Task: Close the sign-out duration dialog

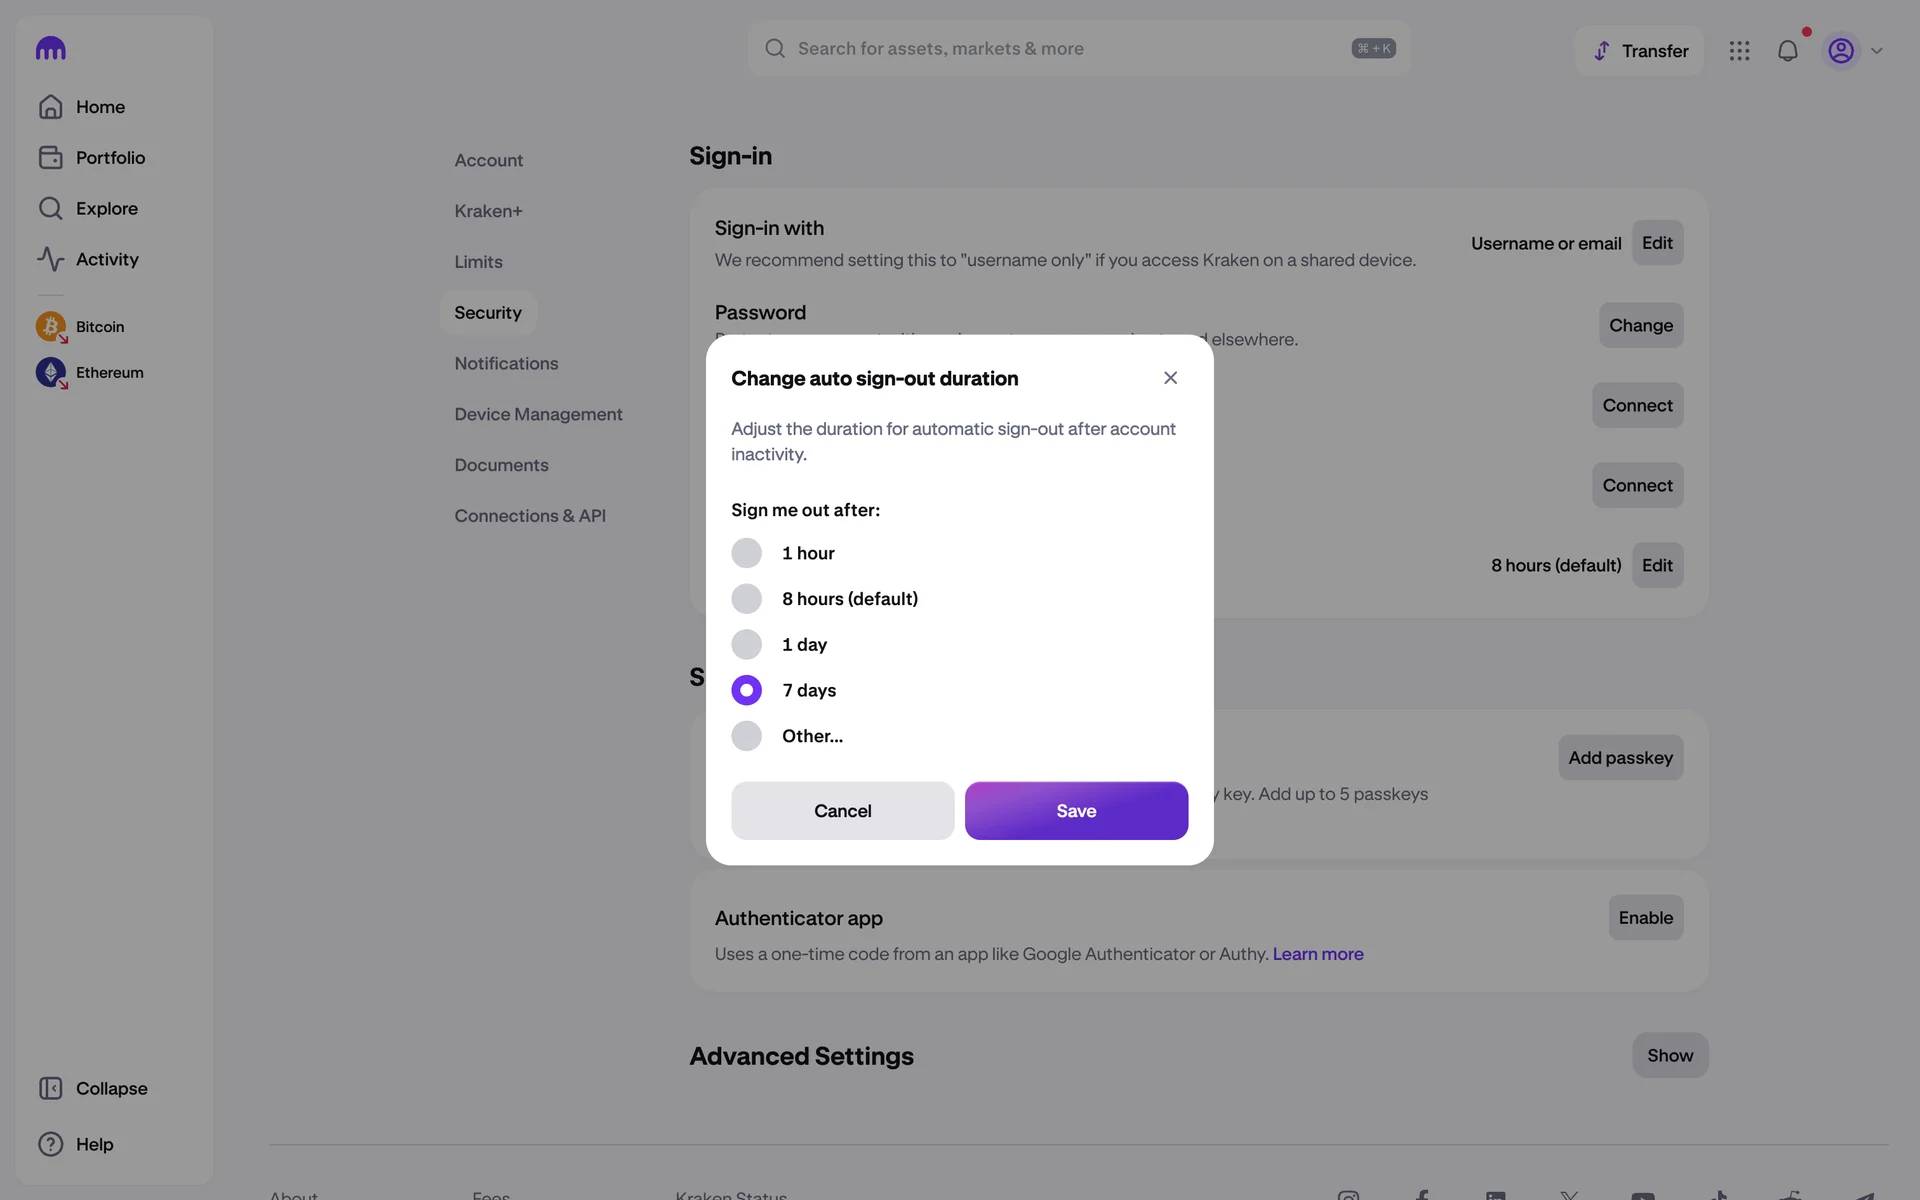Action: click(1170, 378)
